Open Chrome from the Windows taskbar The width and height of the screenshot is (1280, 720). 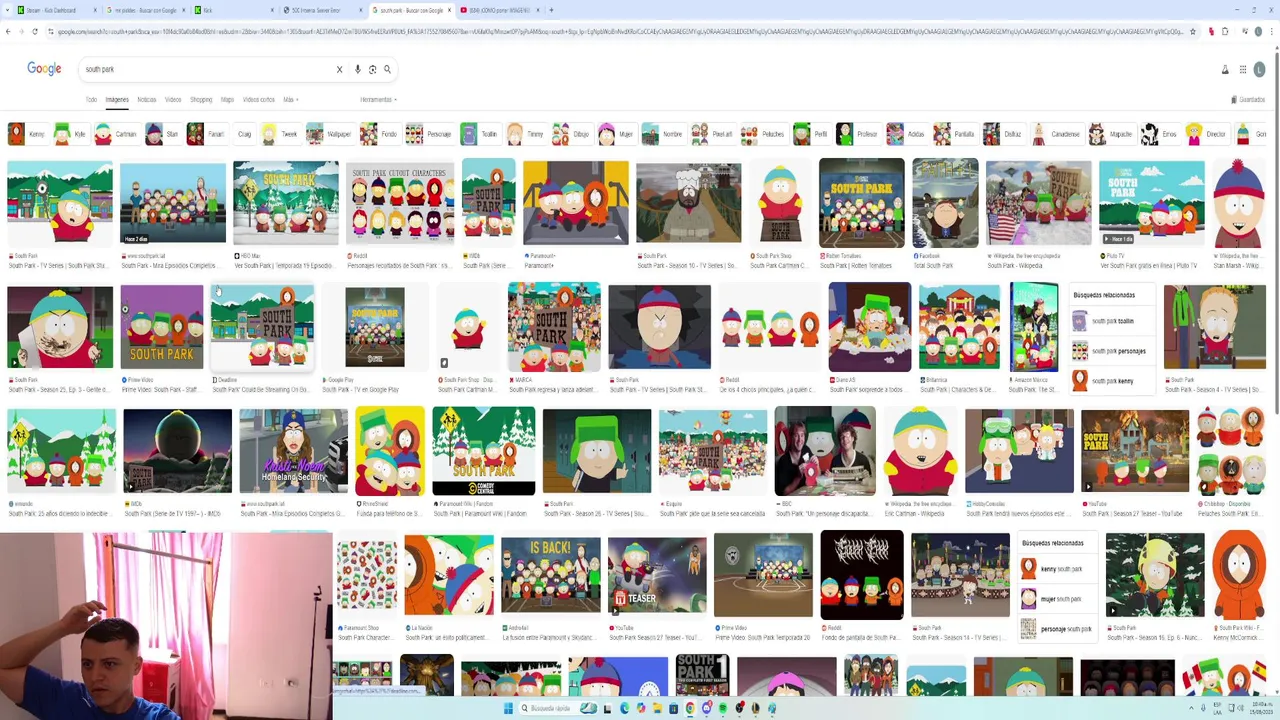tap(689, 708)
